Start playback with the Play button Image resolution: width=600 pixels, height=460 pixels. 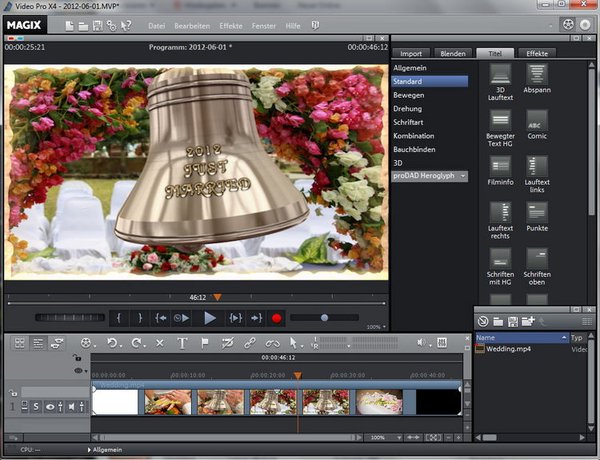[x=209, y=318]
